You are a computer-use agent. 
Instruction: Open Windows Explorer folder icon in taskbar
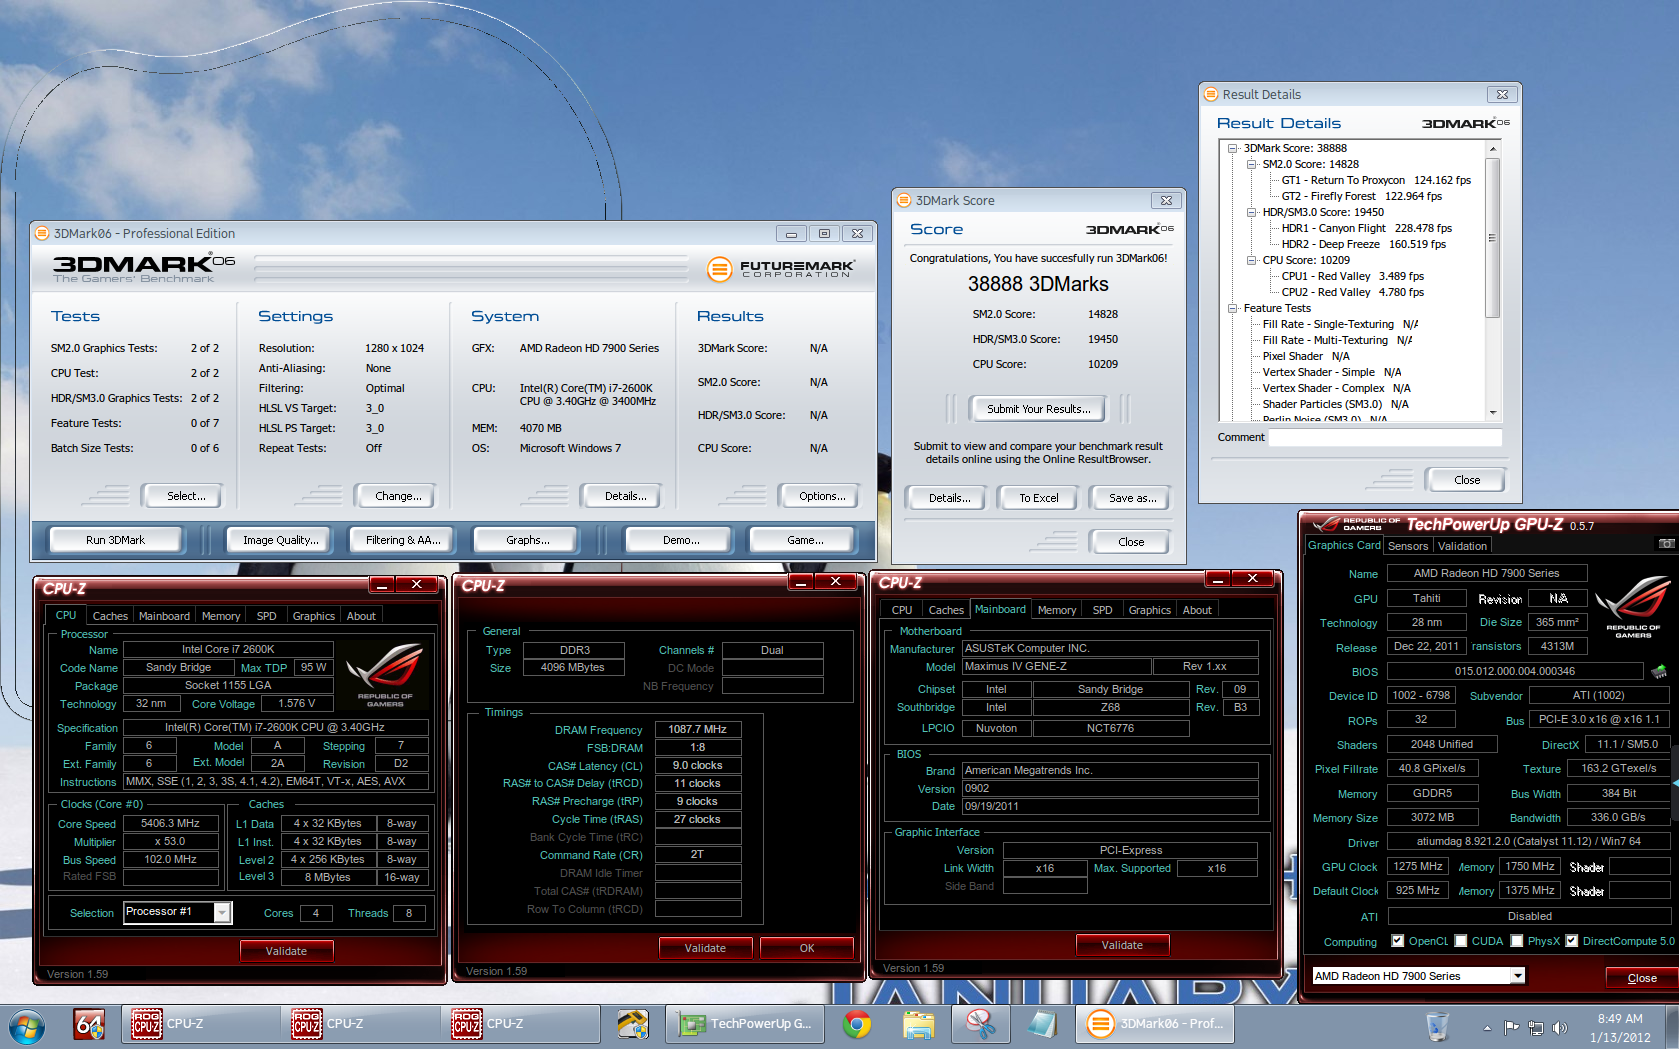coord(918,1024)
